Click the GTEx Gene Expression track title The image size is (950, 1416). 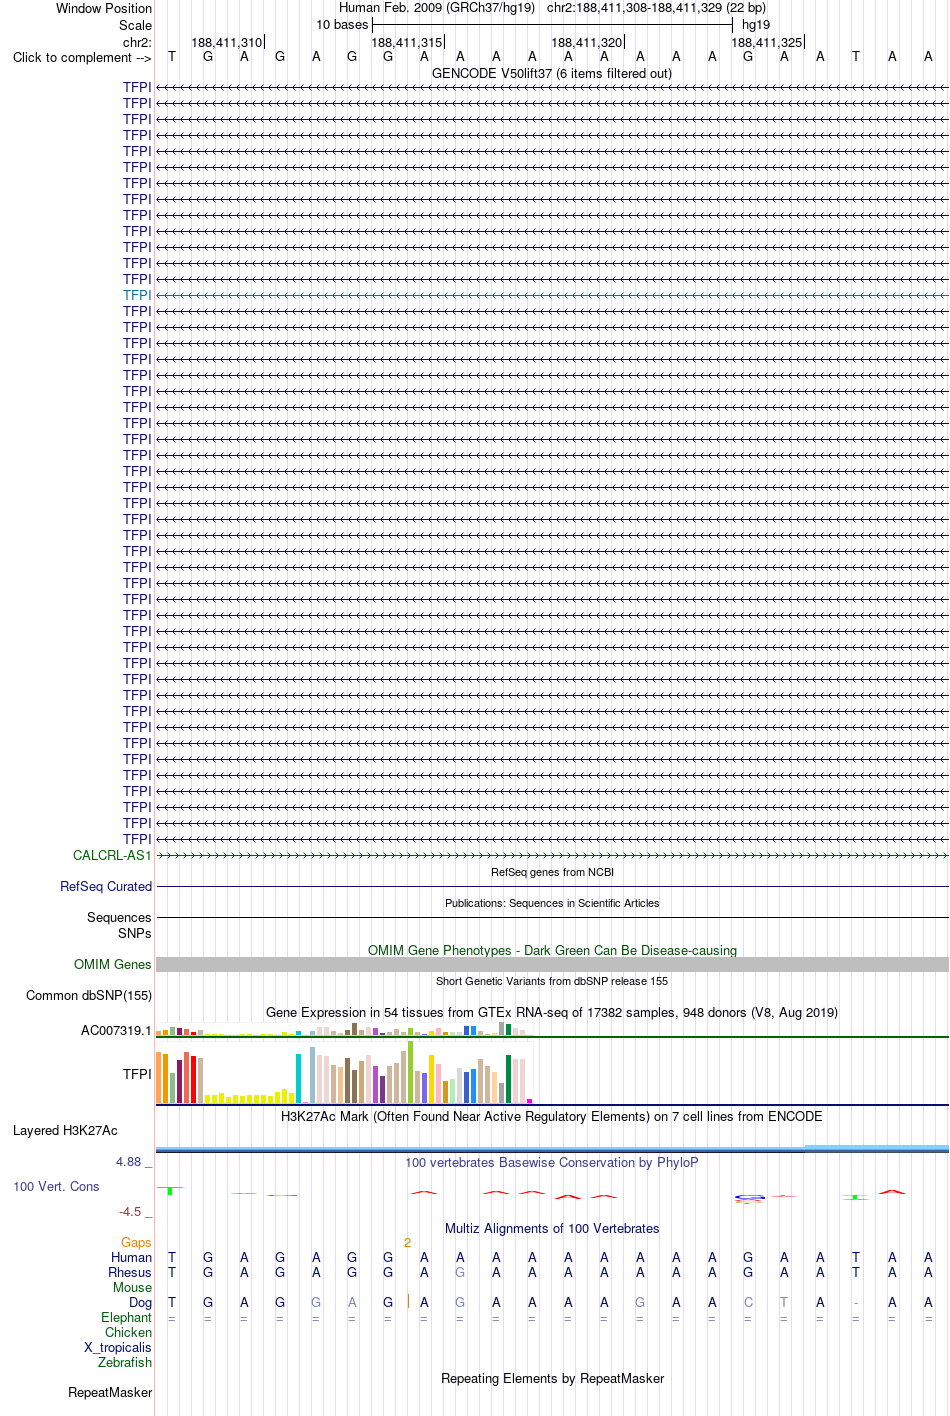[x=552, y=1012]
